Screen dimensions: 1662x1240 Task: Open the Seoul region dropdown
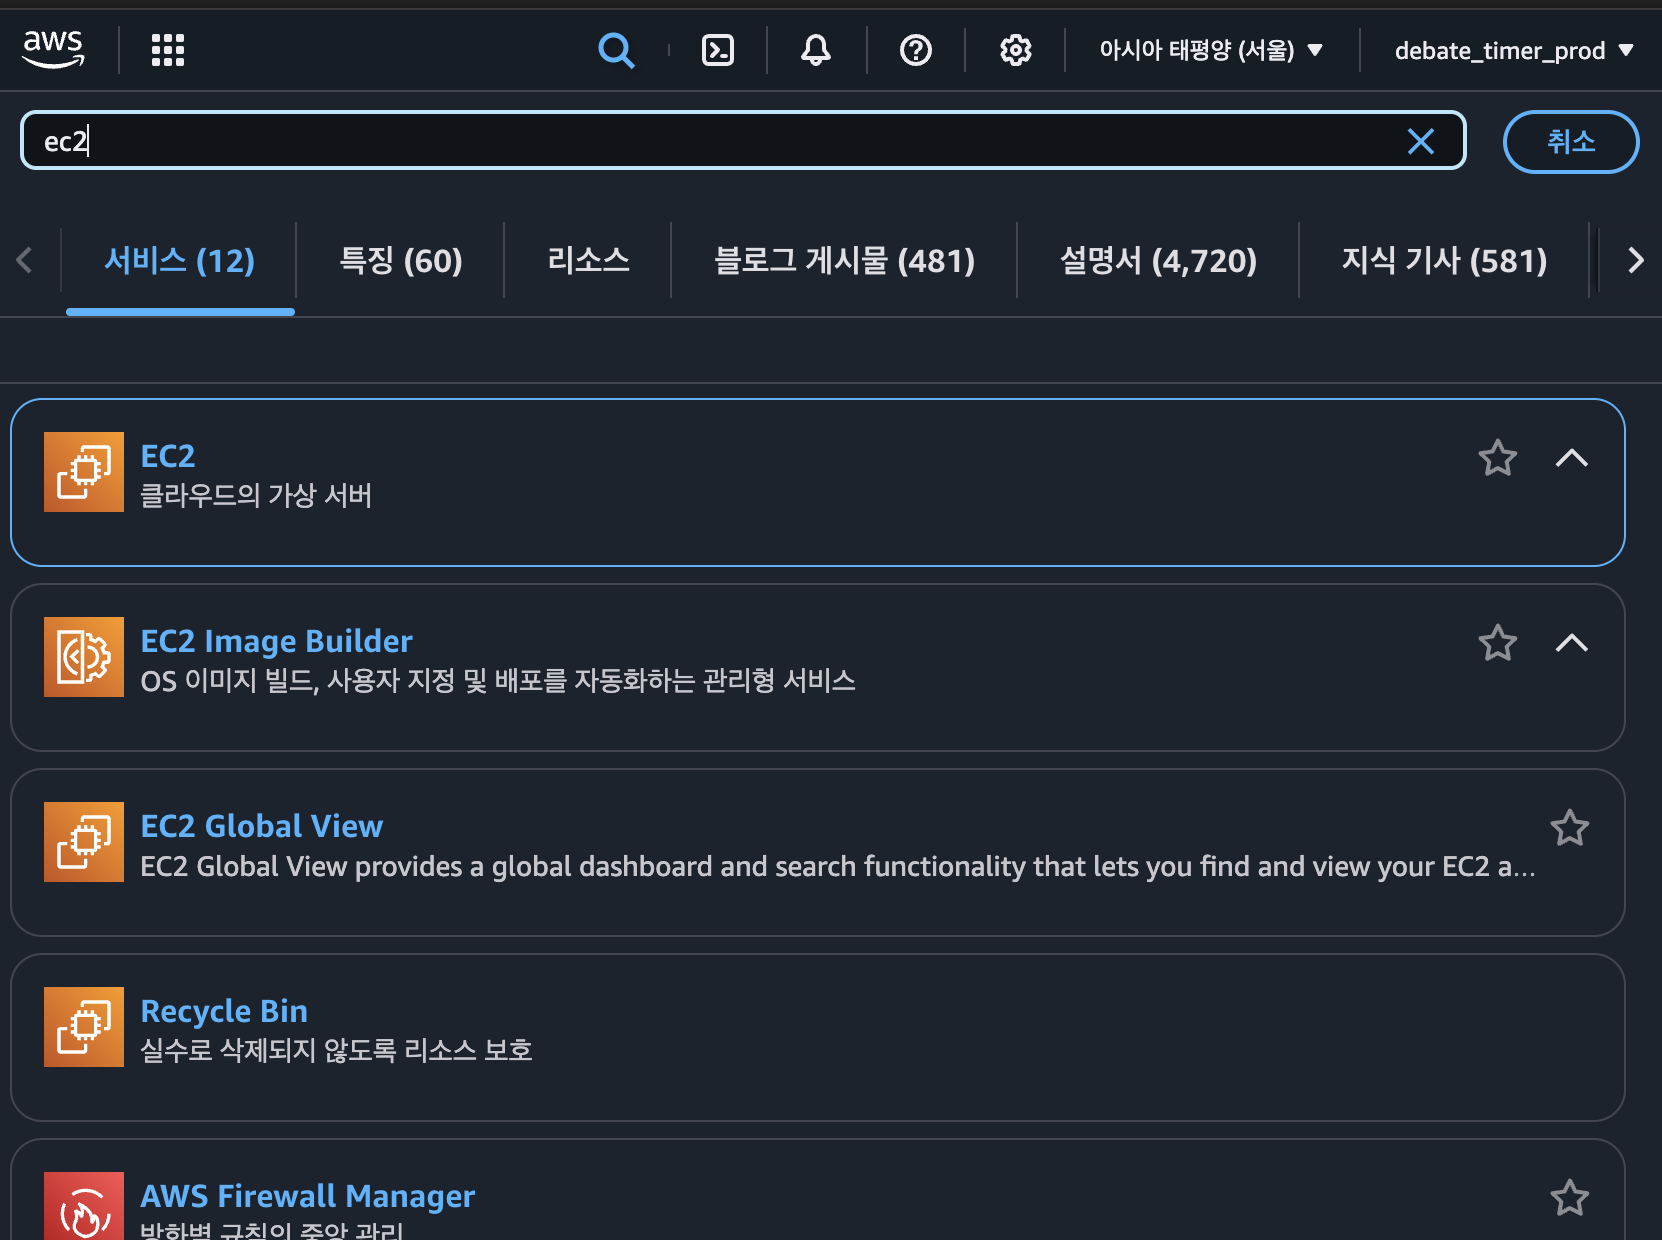point(1211,50)
